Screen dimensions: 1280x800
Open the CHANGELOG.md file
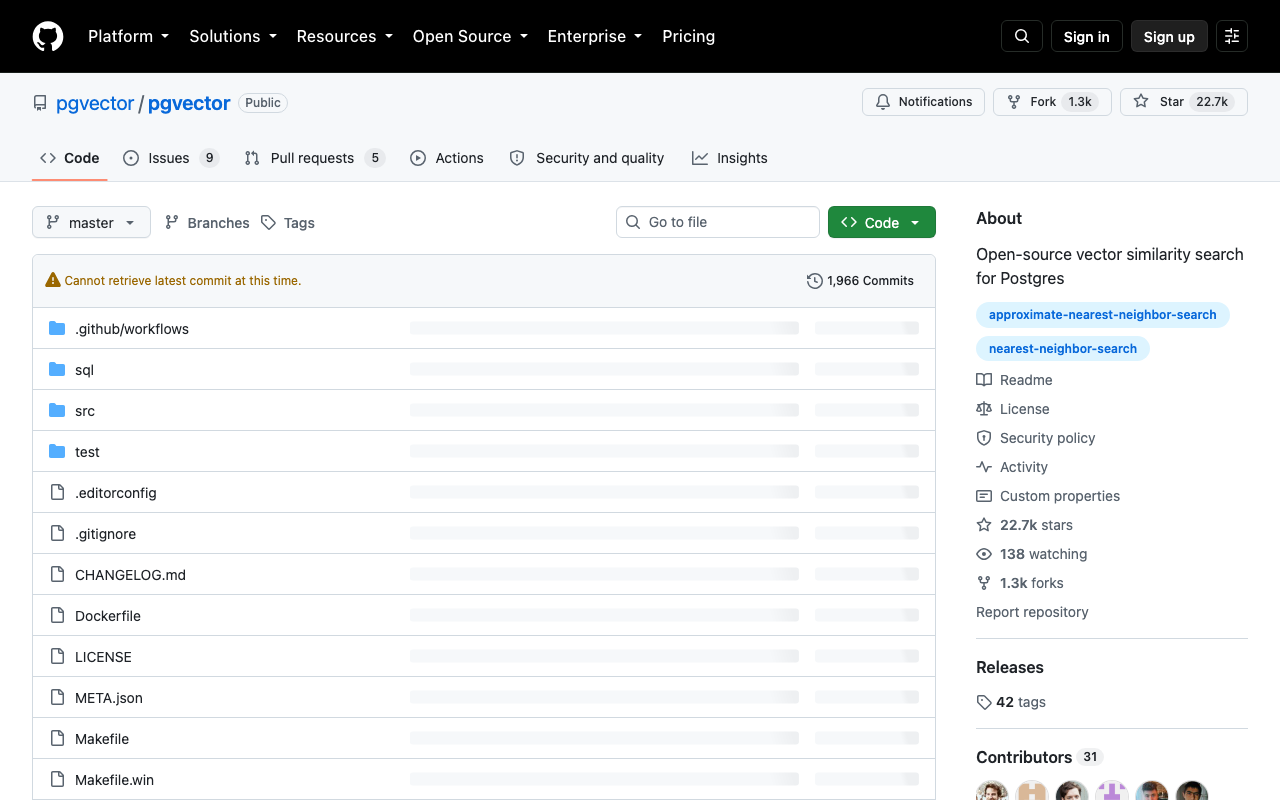[130, 575]
